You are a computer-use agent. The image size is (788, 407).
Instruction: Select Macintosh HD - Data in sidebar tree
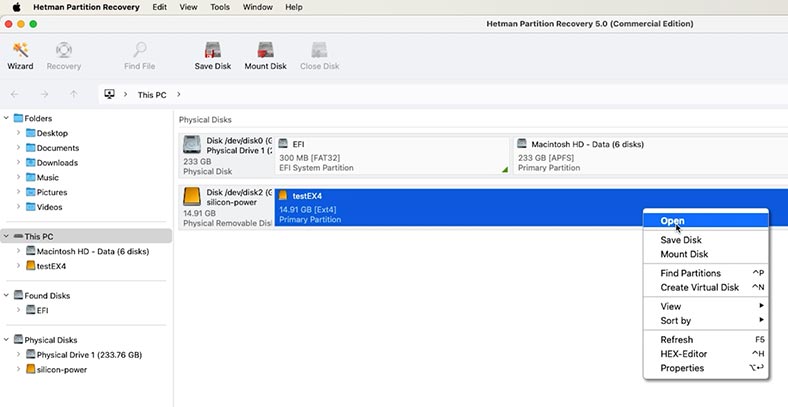(x=92, y=251)
